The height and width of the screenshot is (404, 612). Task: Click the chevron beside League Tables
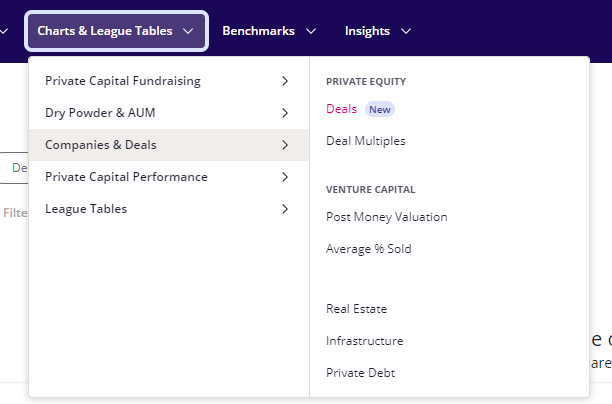[285, 209]
